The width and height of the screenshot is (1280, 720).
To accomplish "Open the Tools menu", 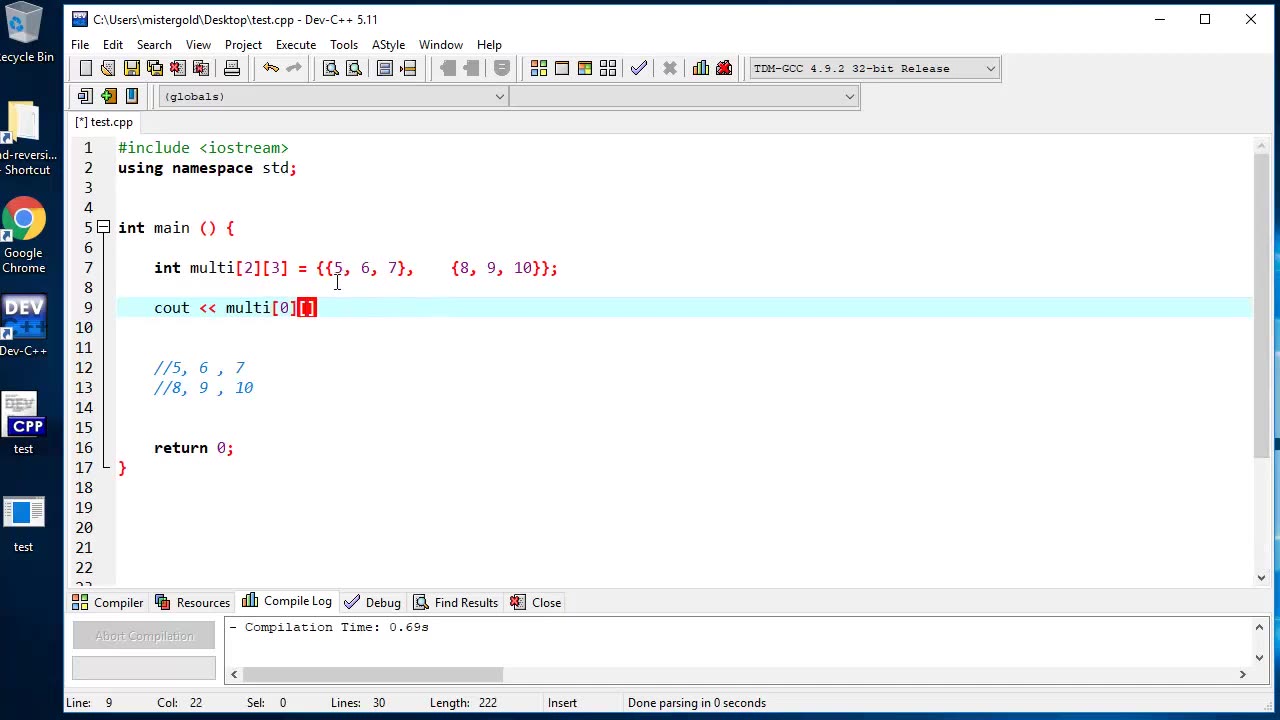I will (x=344, y=45).
